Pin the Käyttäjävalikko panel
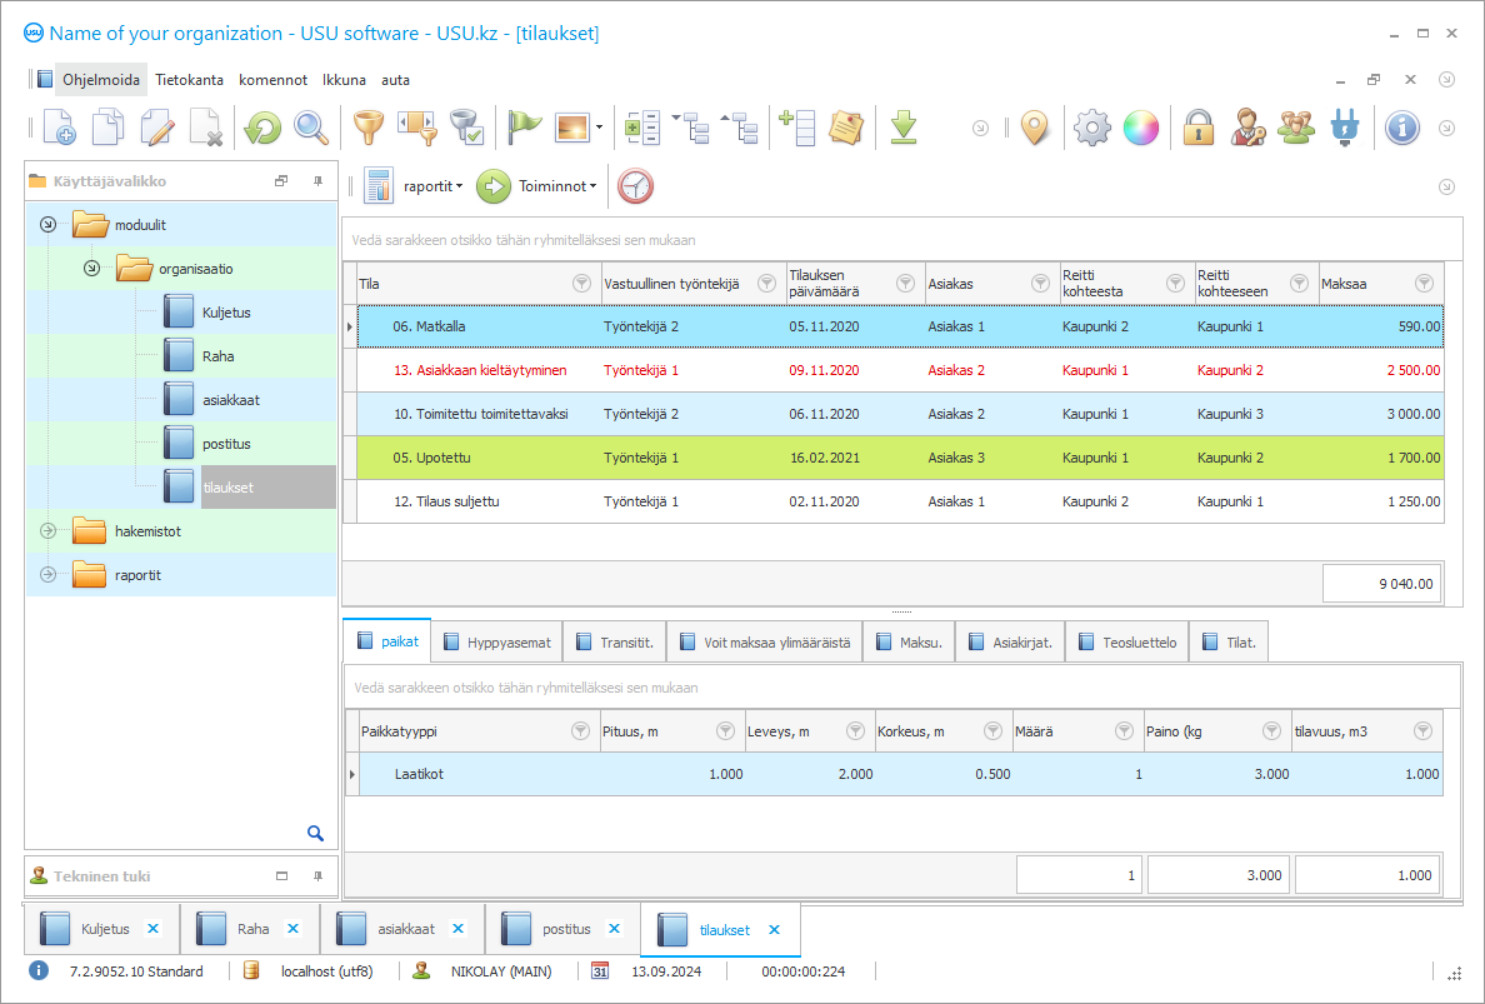 [318, 181]
